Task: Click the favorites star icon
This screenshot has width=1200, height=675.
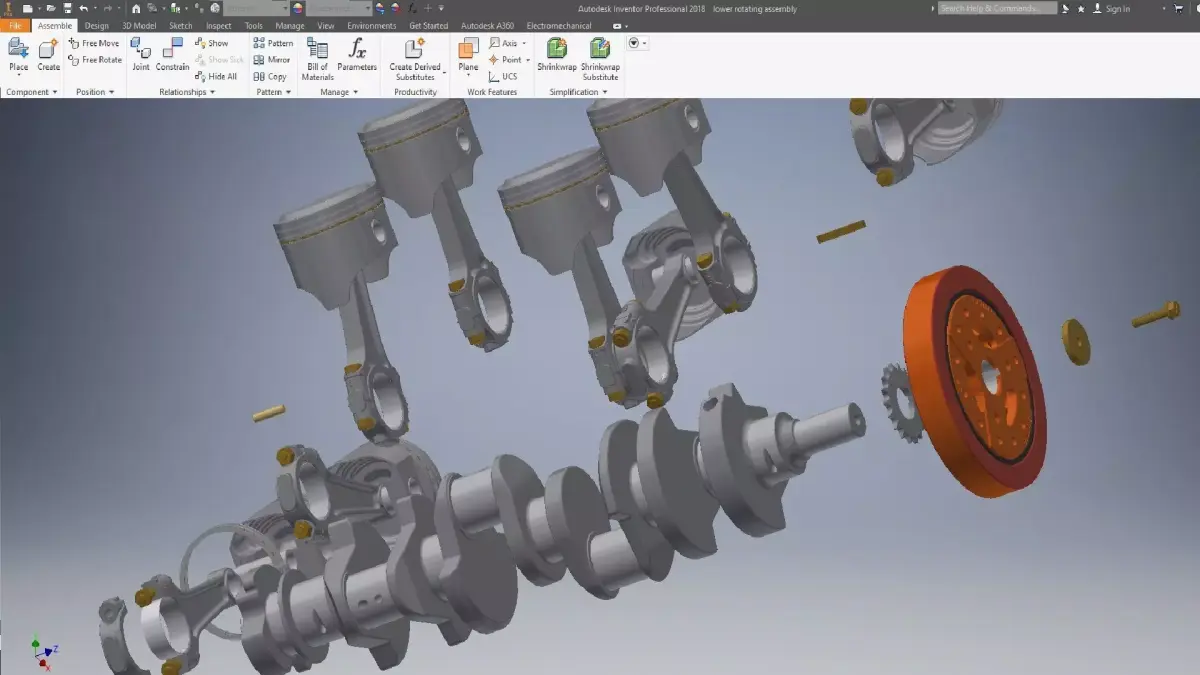Action: [1080, 8]
